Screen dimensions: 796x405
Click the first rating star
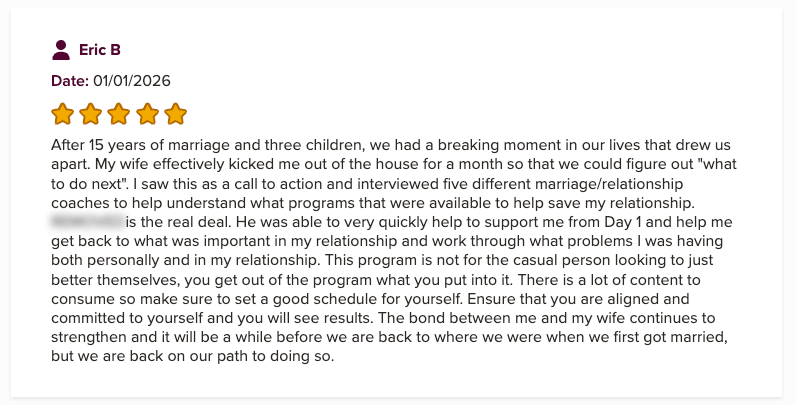pos(62,113)
